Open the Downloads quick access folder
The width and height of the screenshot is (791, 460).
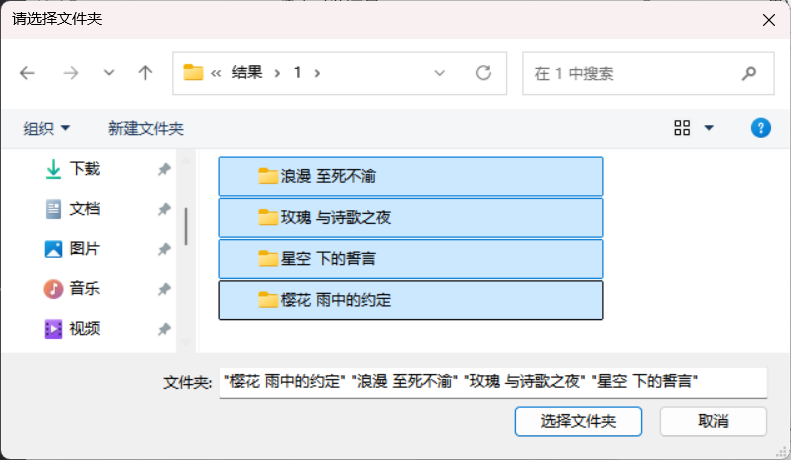point(73,169)
